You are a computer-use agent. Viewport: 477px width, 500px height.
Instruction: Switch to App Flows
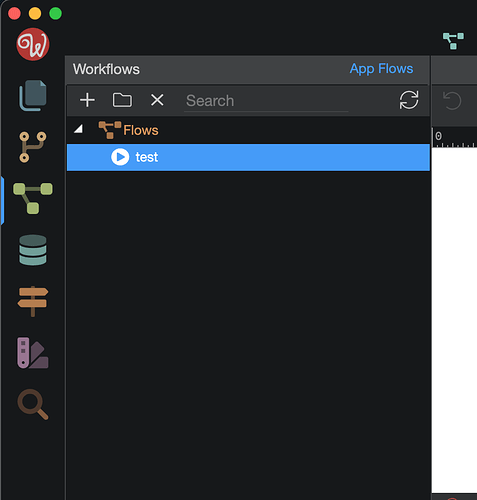point(381,69)
